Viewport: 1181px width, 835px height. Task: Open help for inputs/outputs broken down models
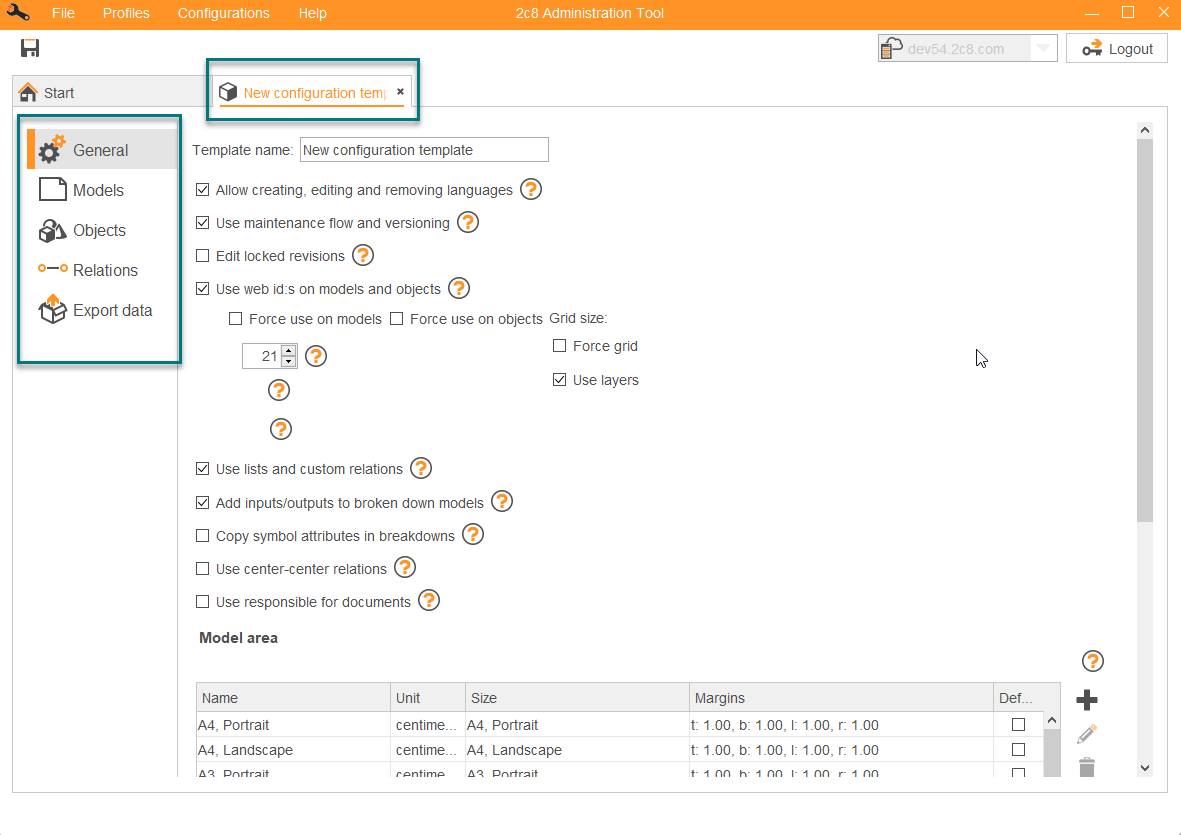pos(502,501)
